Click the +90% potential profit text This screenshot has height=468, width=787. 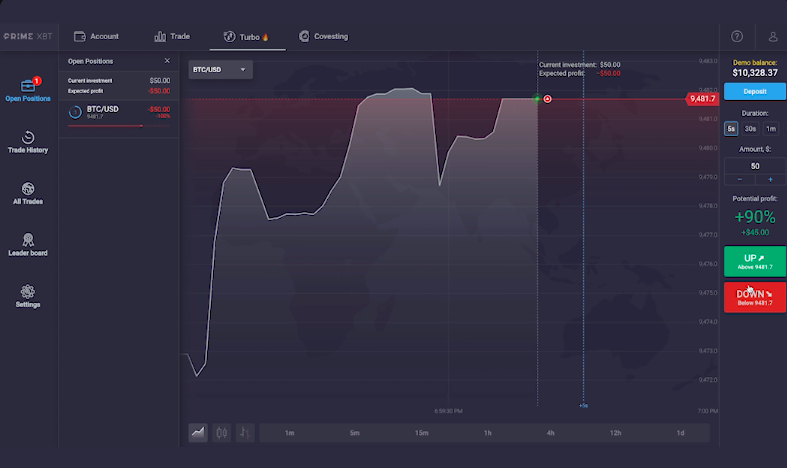point(755,217)
